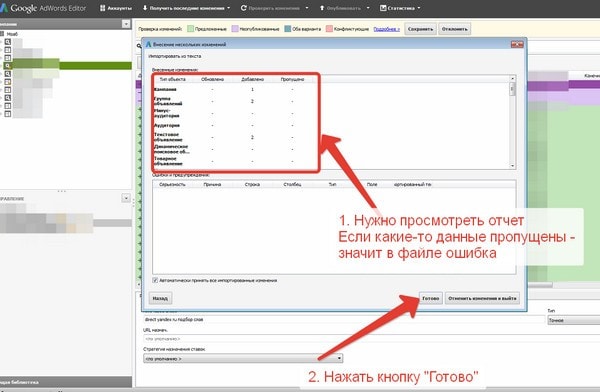
Task: Open the Аккаунты accounts grid icon
Action: [x=103, y=8]
